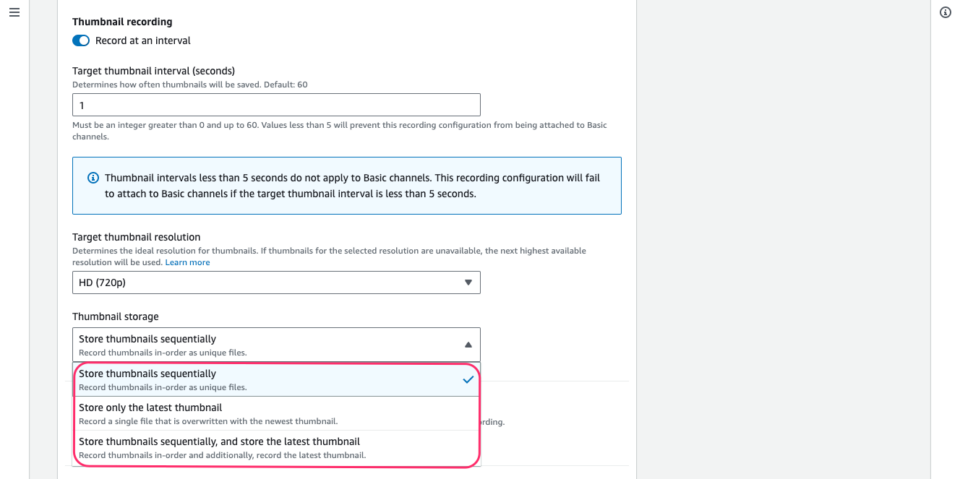Click the 'Target thumbnail interval (seconds)' label

pyautogui.click(x=153, y=71)
